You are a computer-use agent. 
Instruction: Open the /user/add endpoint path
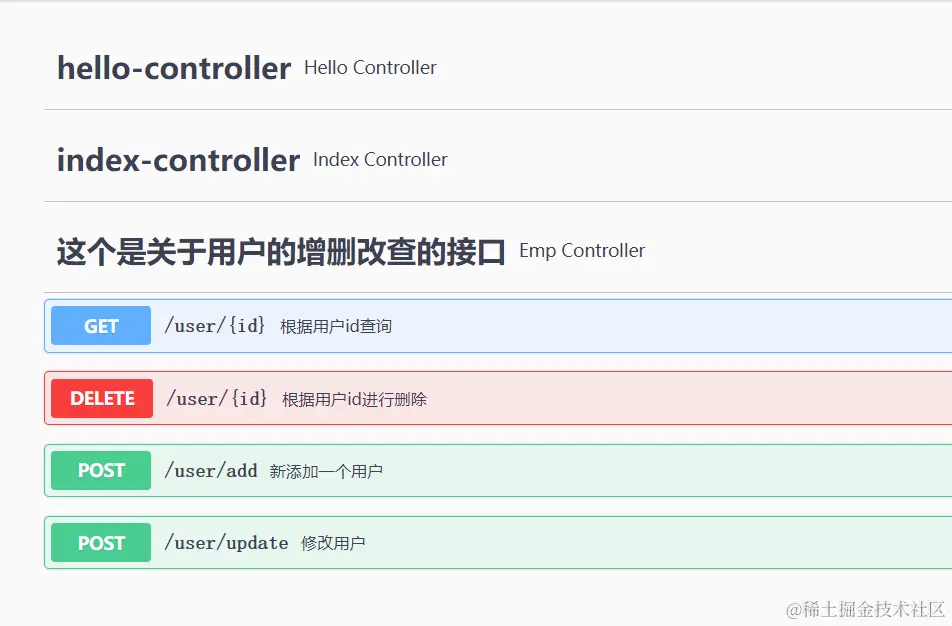coord(210,470)
